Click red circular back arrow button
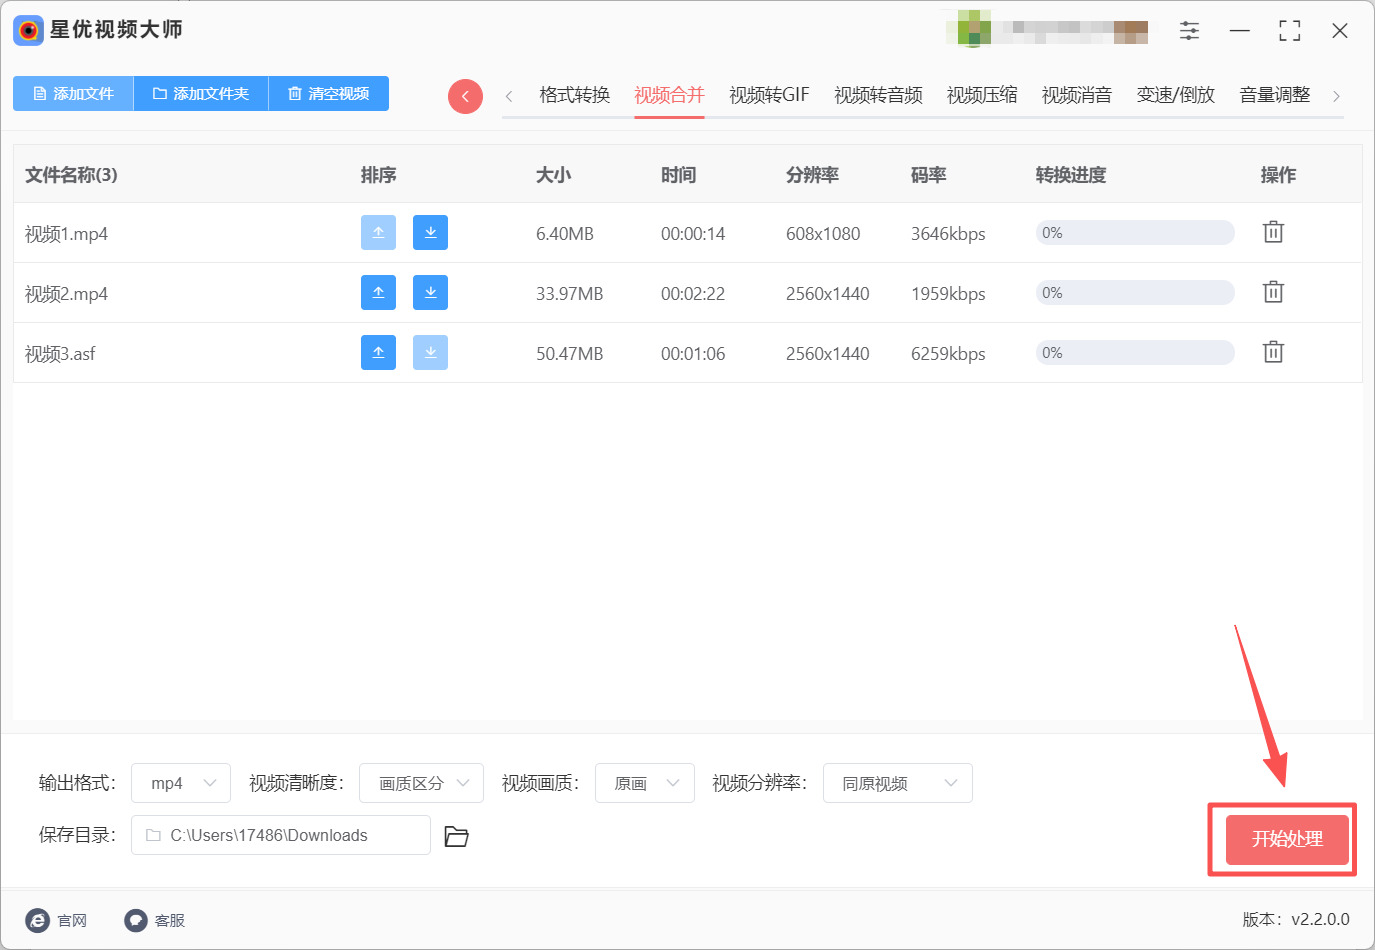Image resolution: width=1375 pixels, height=950 pixels. [x=465, y=96]
